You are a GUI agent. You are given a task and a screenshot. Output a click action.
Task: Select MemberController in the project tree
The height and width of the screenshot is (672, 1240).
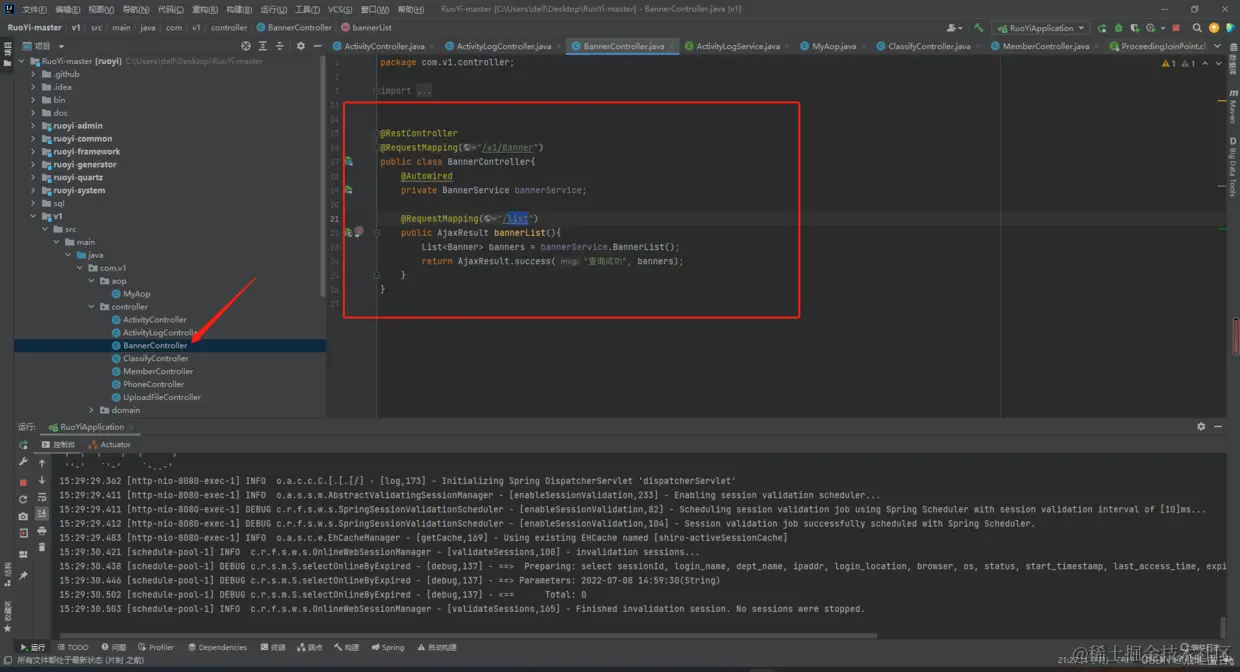pyautogui.click(x=157, y=371)
